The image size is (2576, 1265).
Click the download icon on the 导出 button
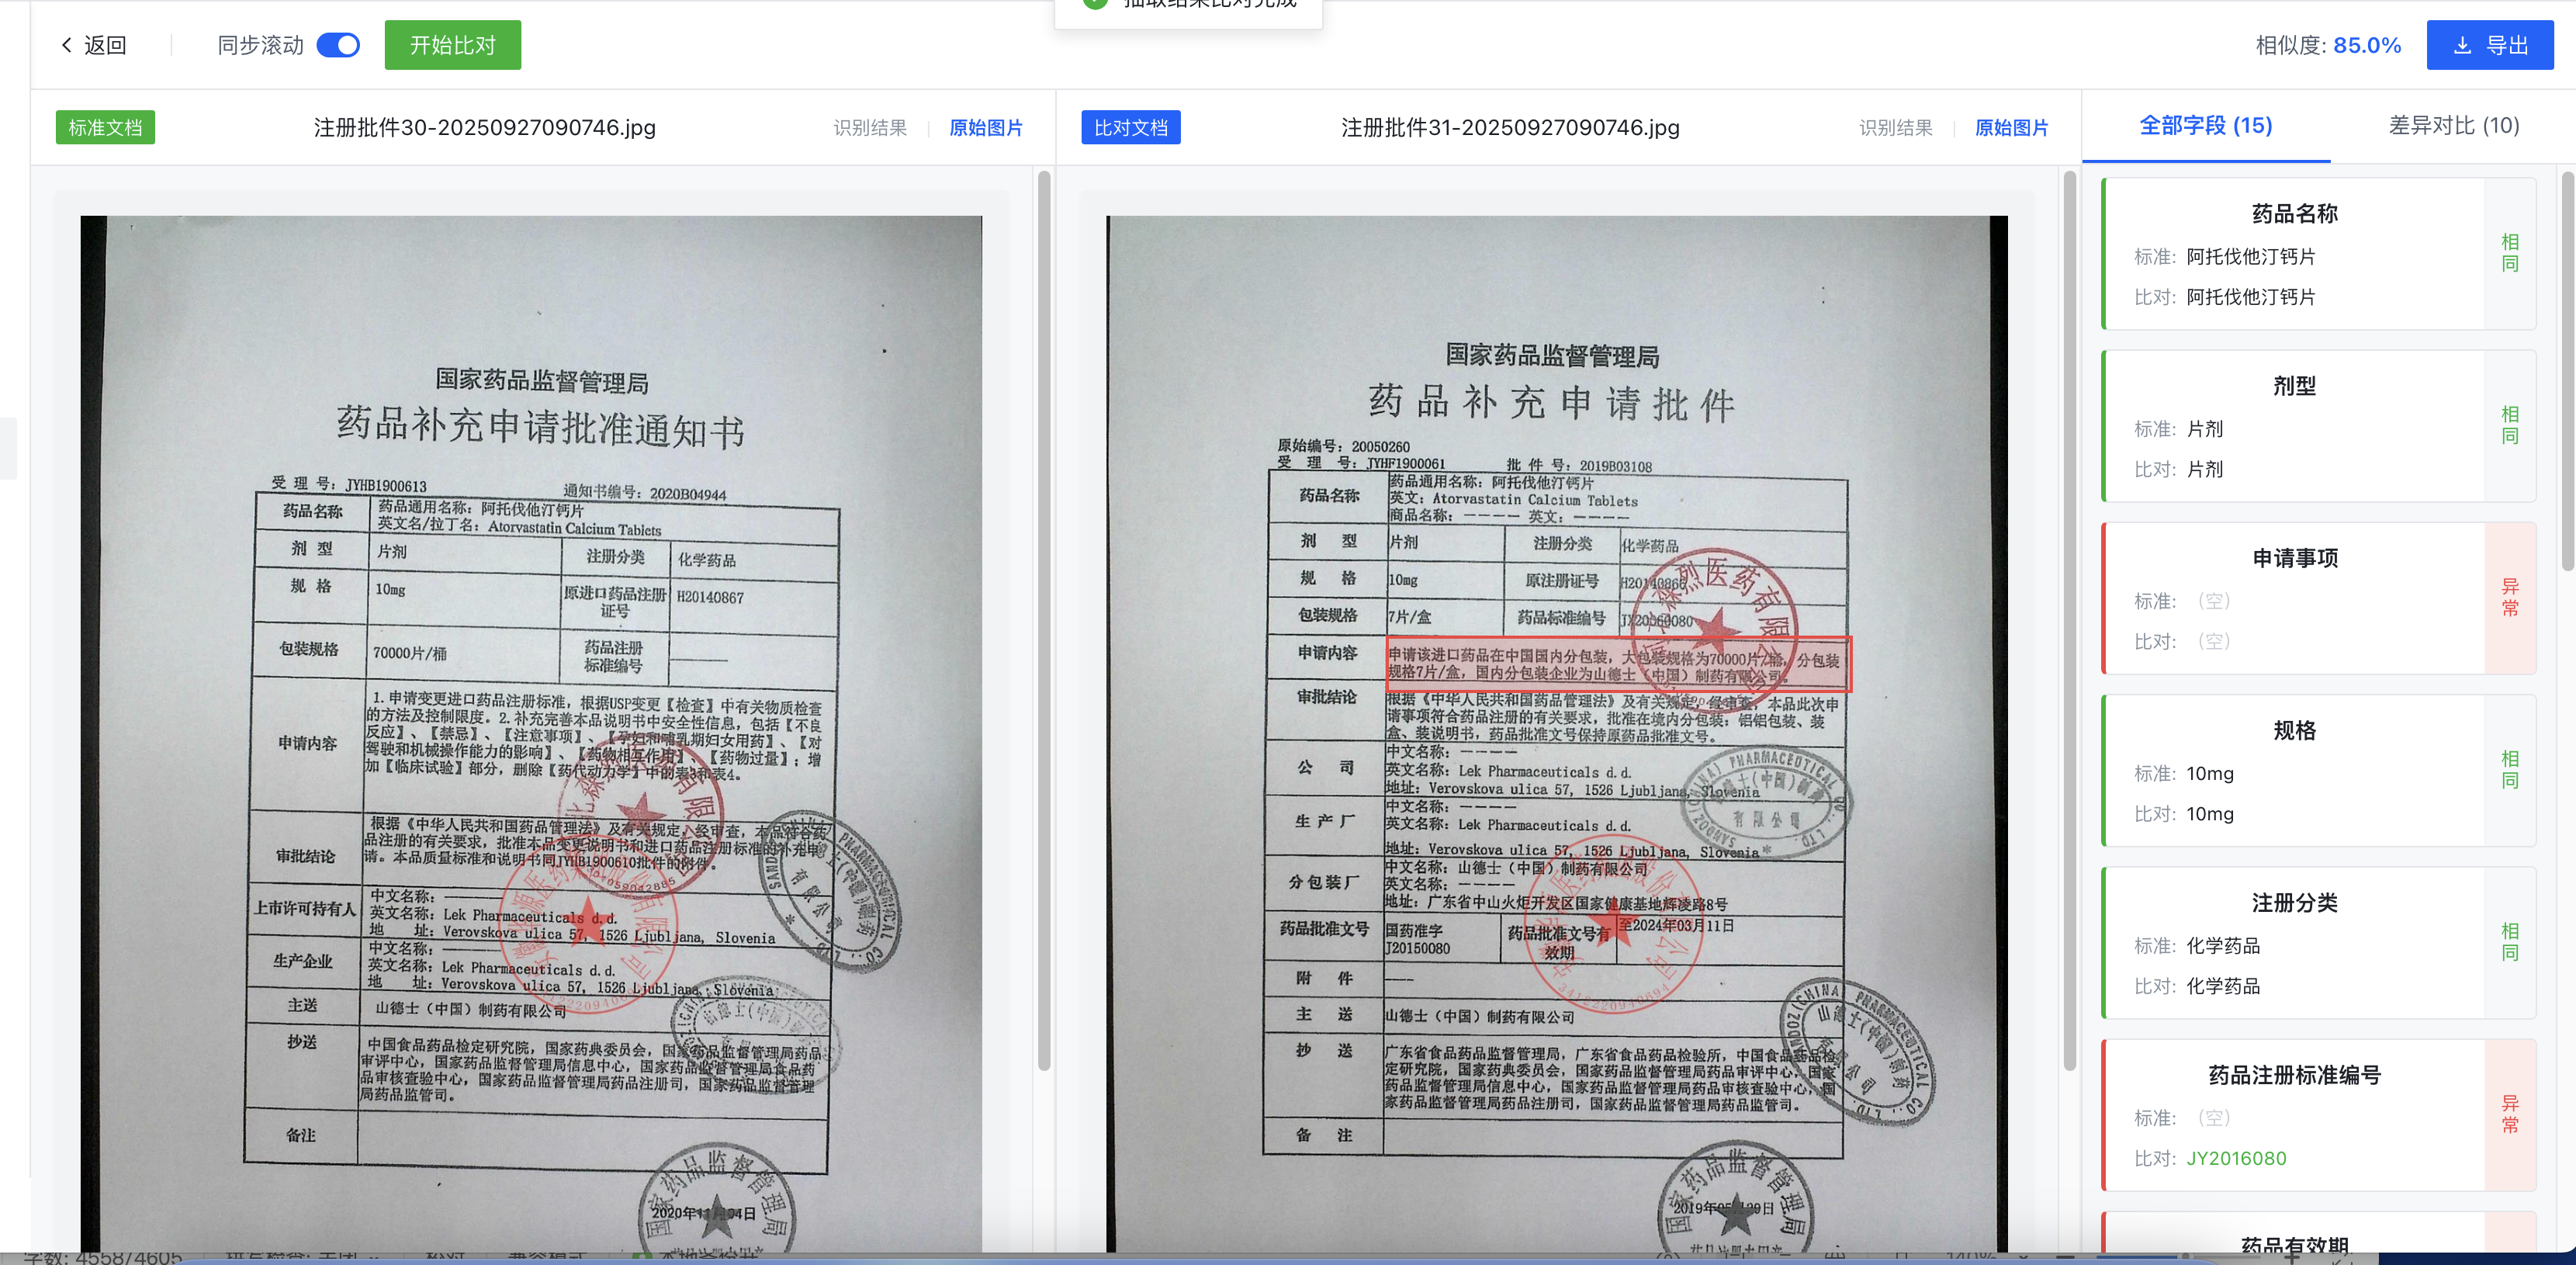[2462, 45]
